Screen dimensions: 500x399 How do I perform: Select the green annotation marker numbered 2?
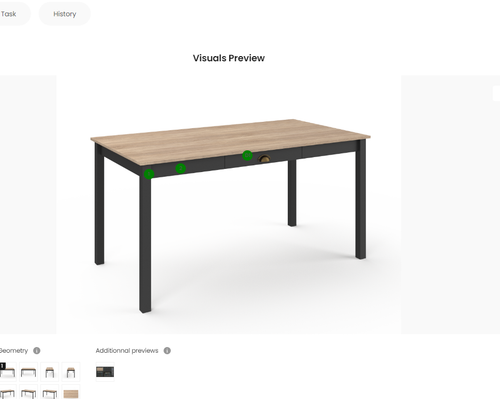click(x=181, y=168)
